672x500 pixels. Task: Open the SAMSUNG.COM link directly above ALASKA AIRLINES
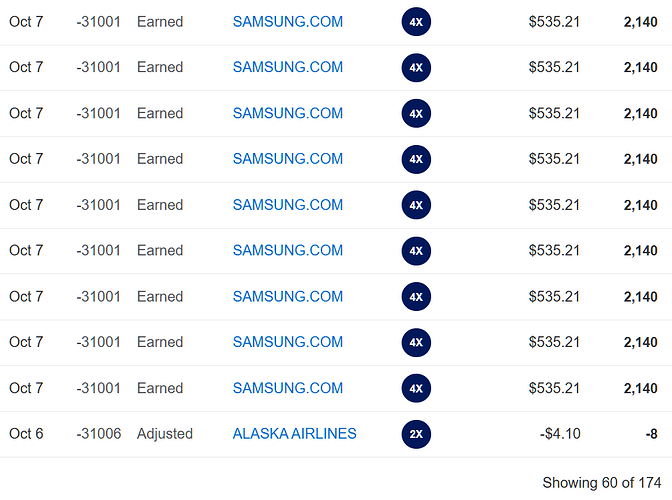coord(287,388)
